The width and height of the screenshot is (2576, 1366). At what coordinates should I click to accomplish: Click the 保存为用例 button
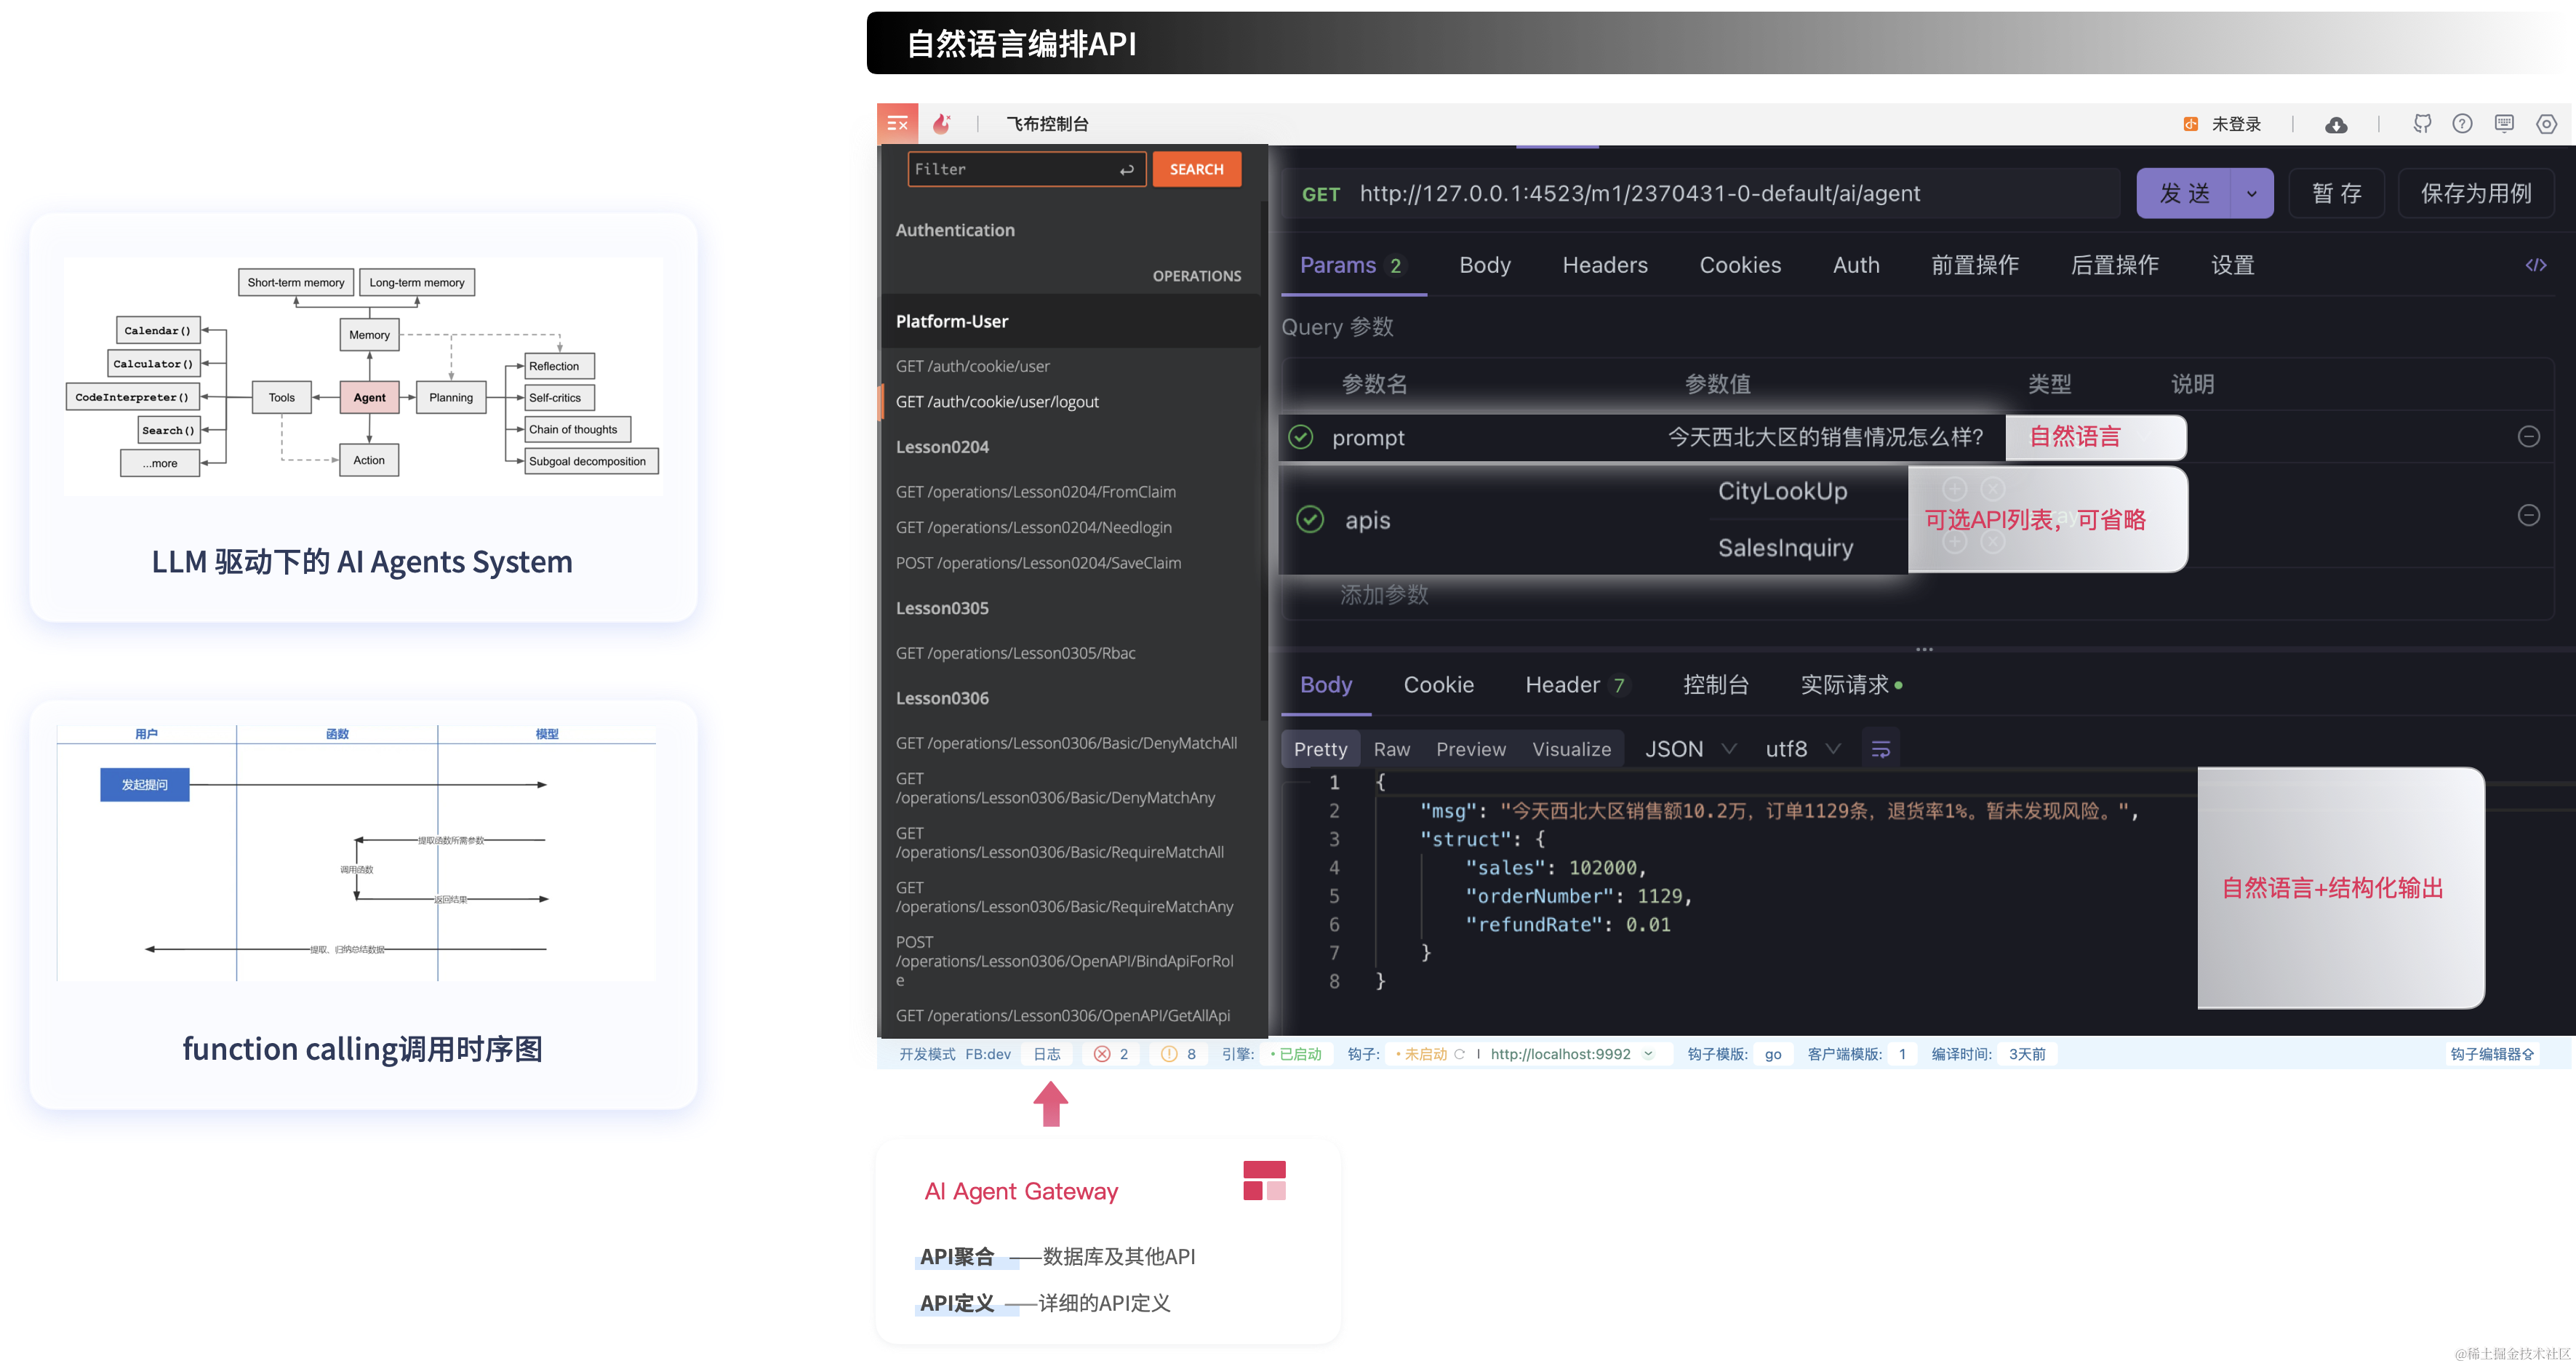(2477, 193)
